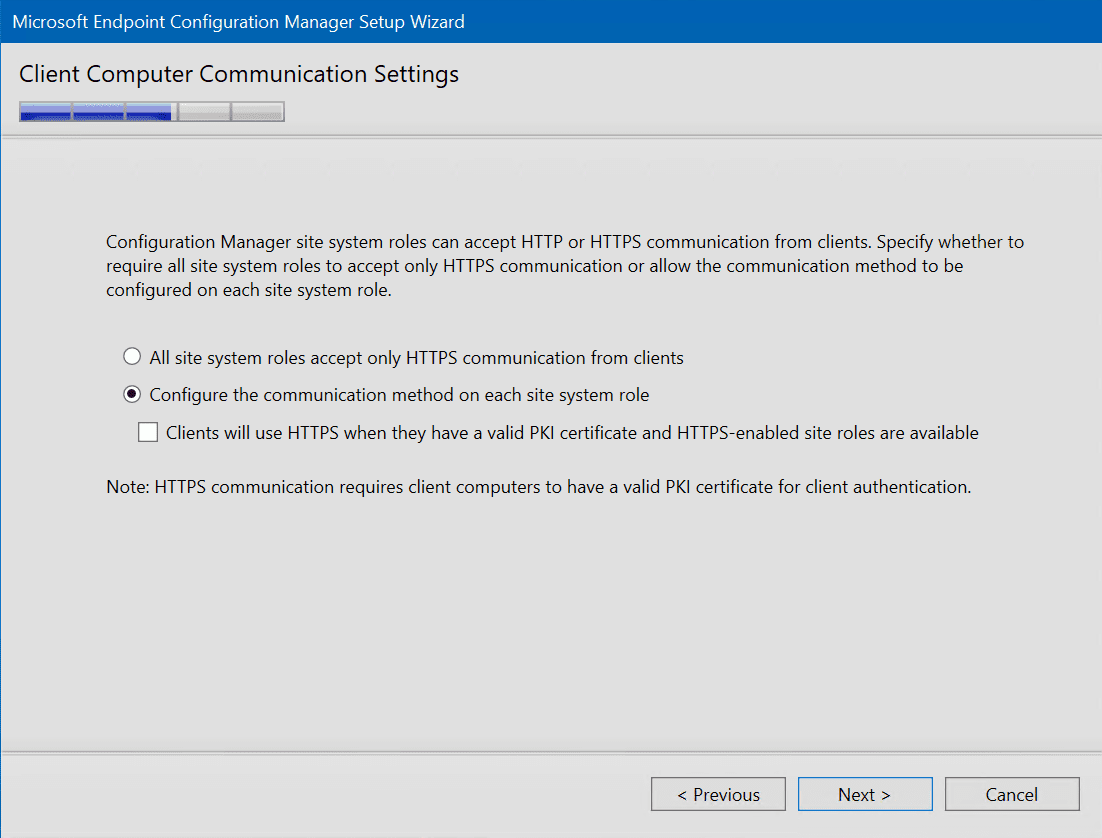
Task: Click the second progress indicator segment
Action: [98, 111]
